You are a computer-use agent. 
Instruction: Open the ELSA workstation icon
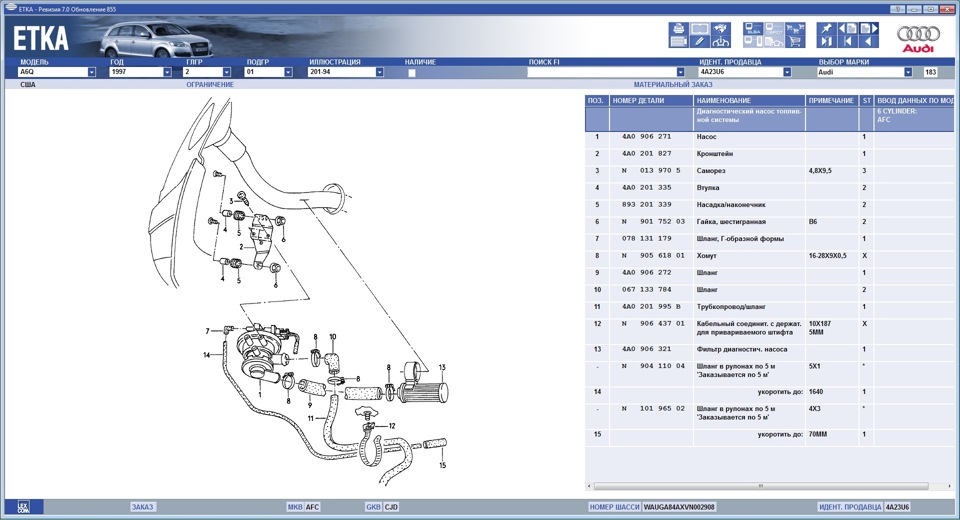point(753,29)
